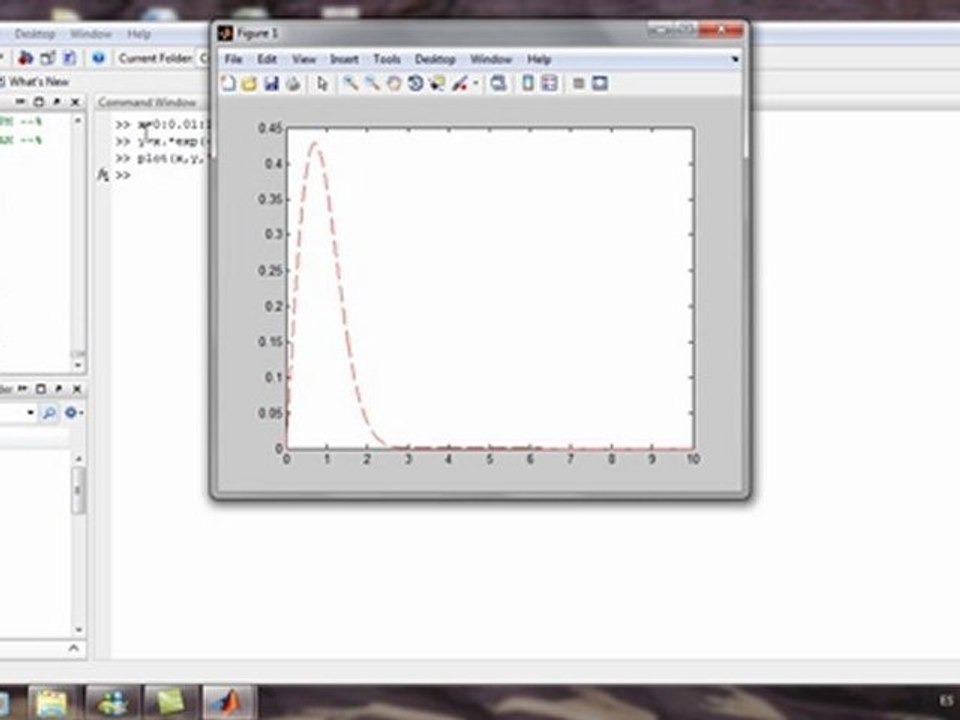The image size is (960, 720).
Task: Hide plot tools in Figure 1 toolbar
Action: click(578, 83)
